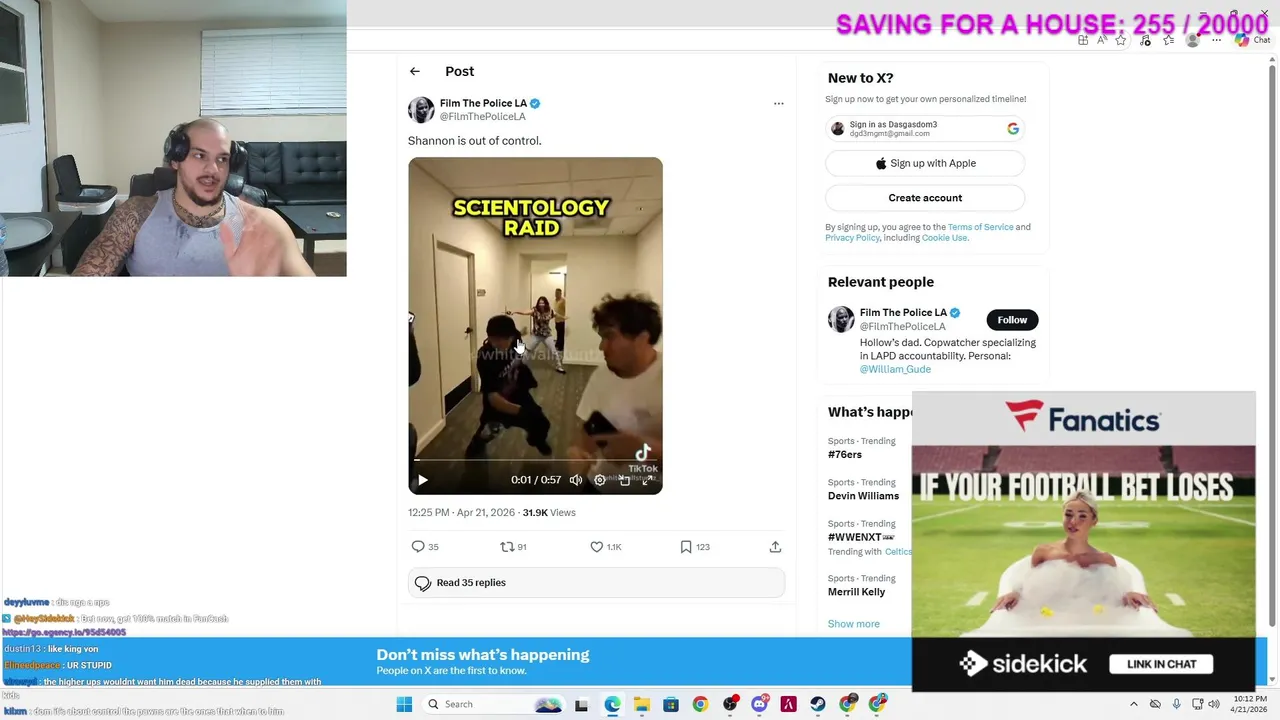Go back using the Post back arrow
This screenshot has width=1280, height=720.
(414, 71)
